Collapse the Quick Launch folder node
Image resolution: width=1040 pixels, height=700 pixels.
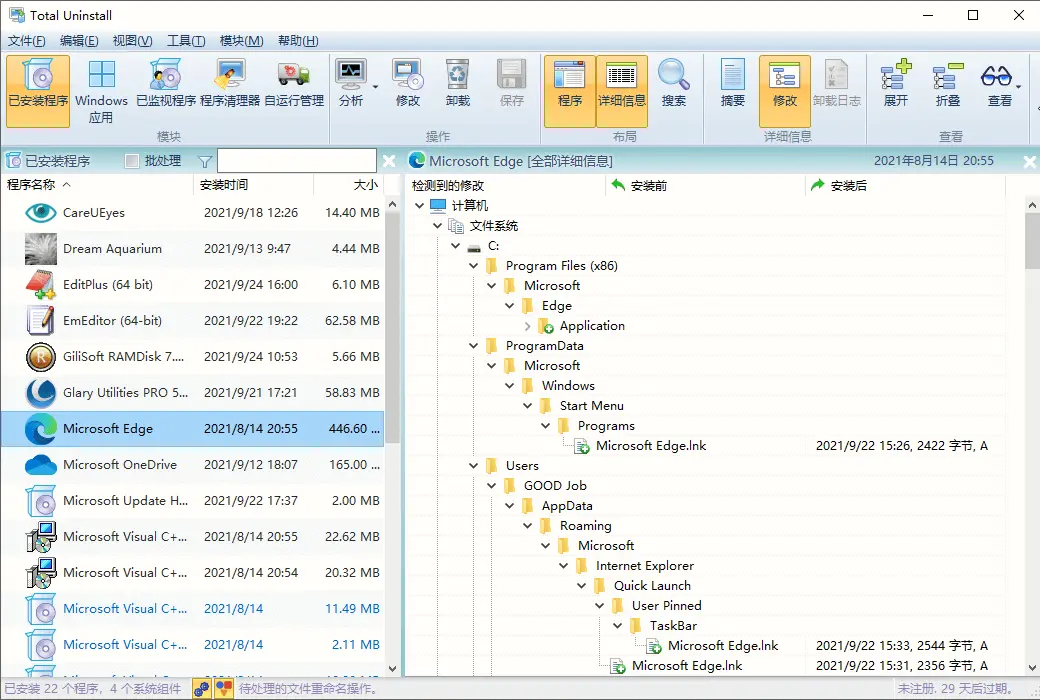(x=581, y=586)
